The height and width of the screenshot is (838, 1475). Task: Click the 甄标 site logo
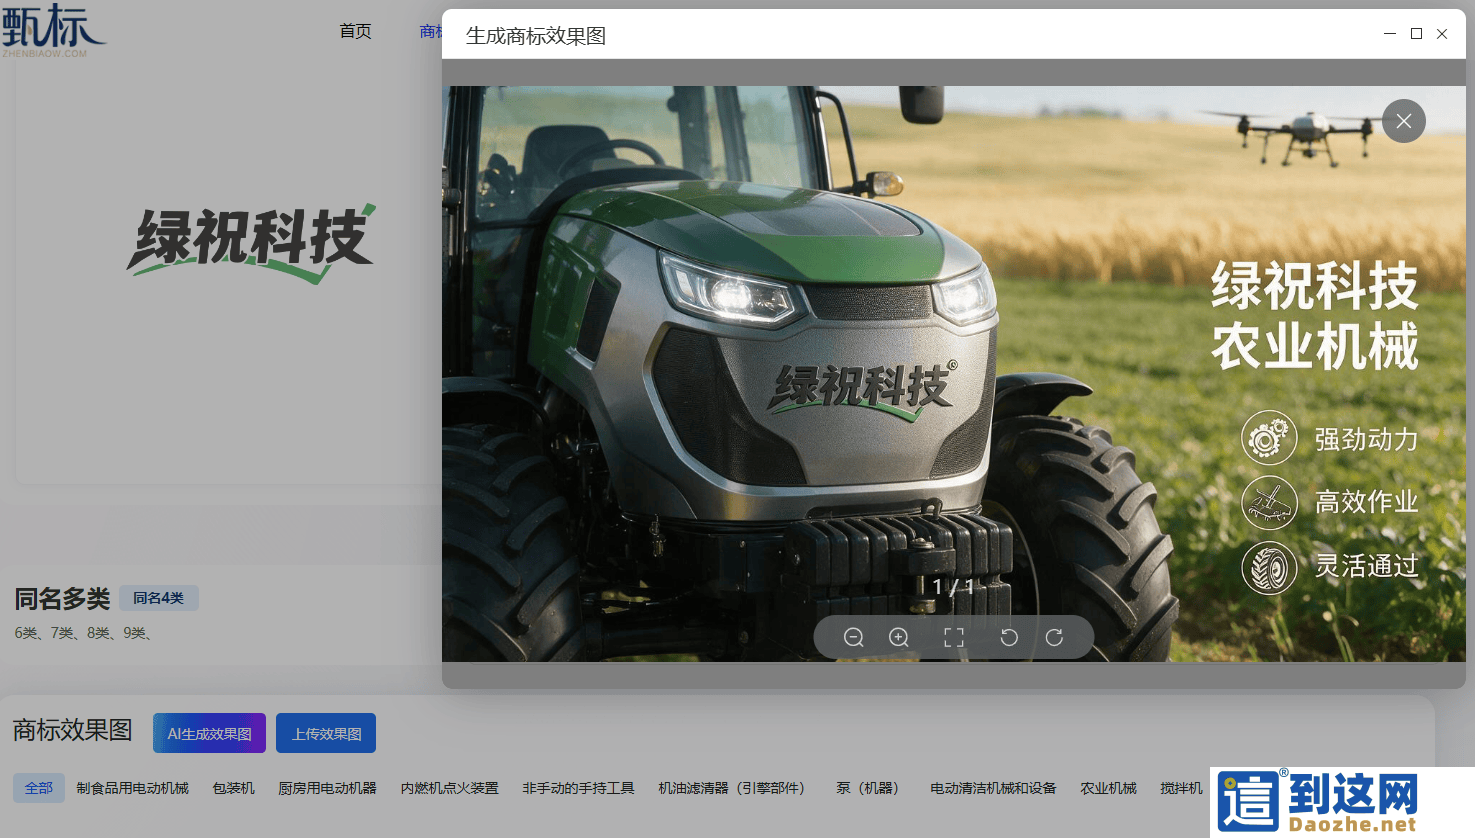52,30
